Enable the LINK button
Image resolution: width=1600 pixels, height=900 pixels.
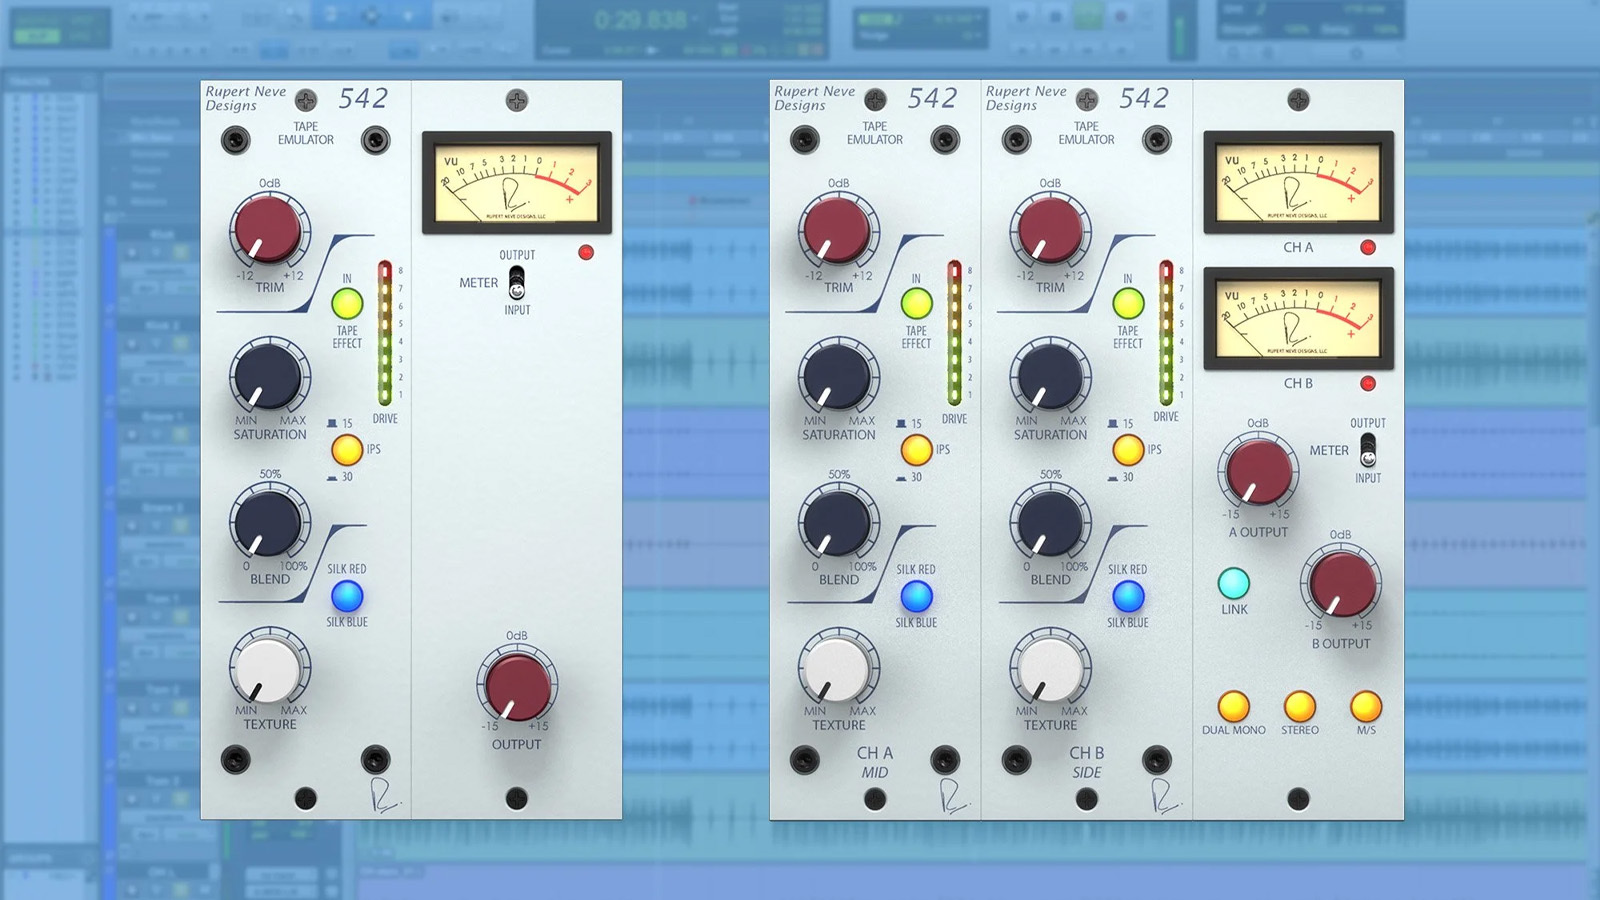click(1234, 583)
